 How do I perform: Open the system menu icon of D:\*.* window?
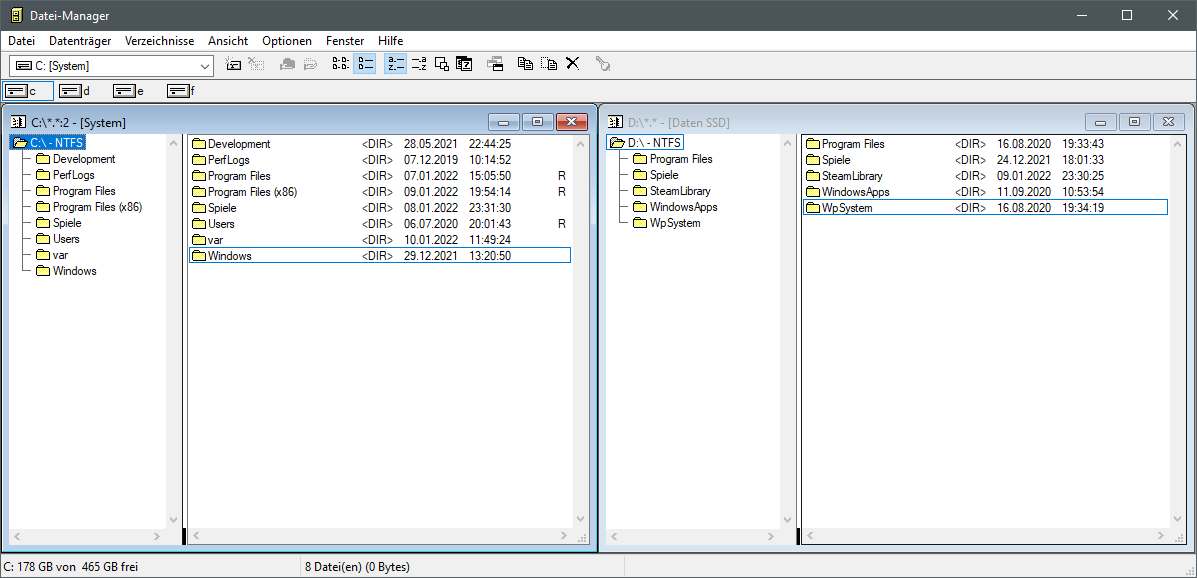coord(615,122)
